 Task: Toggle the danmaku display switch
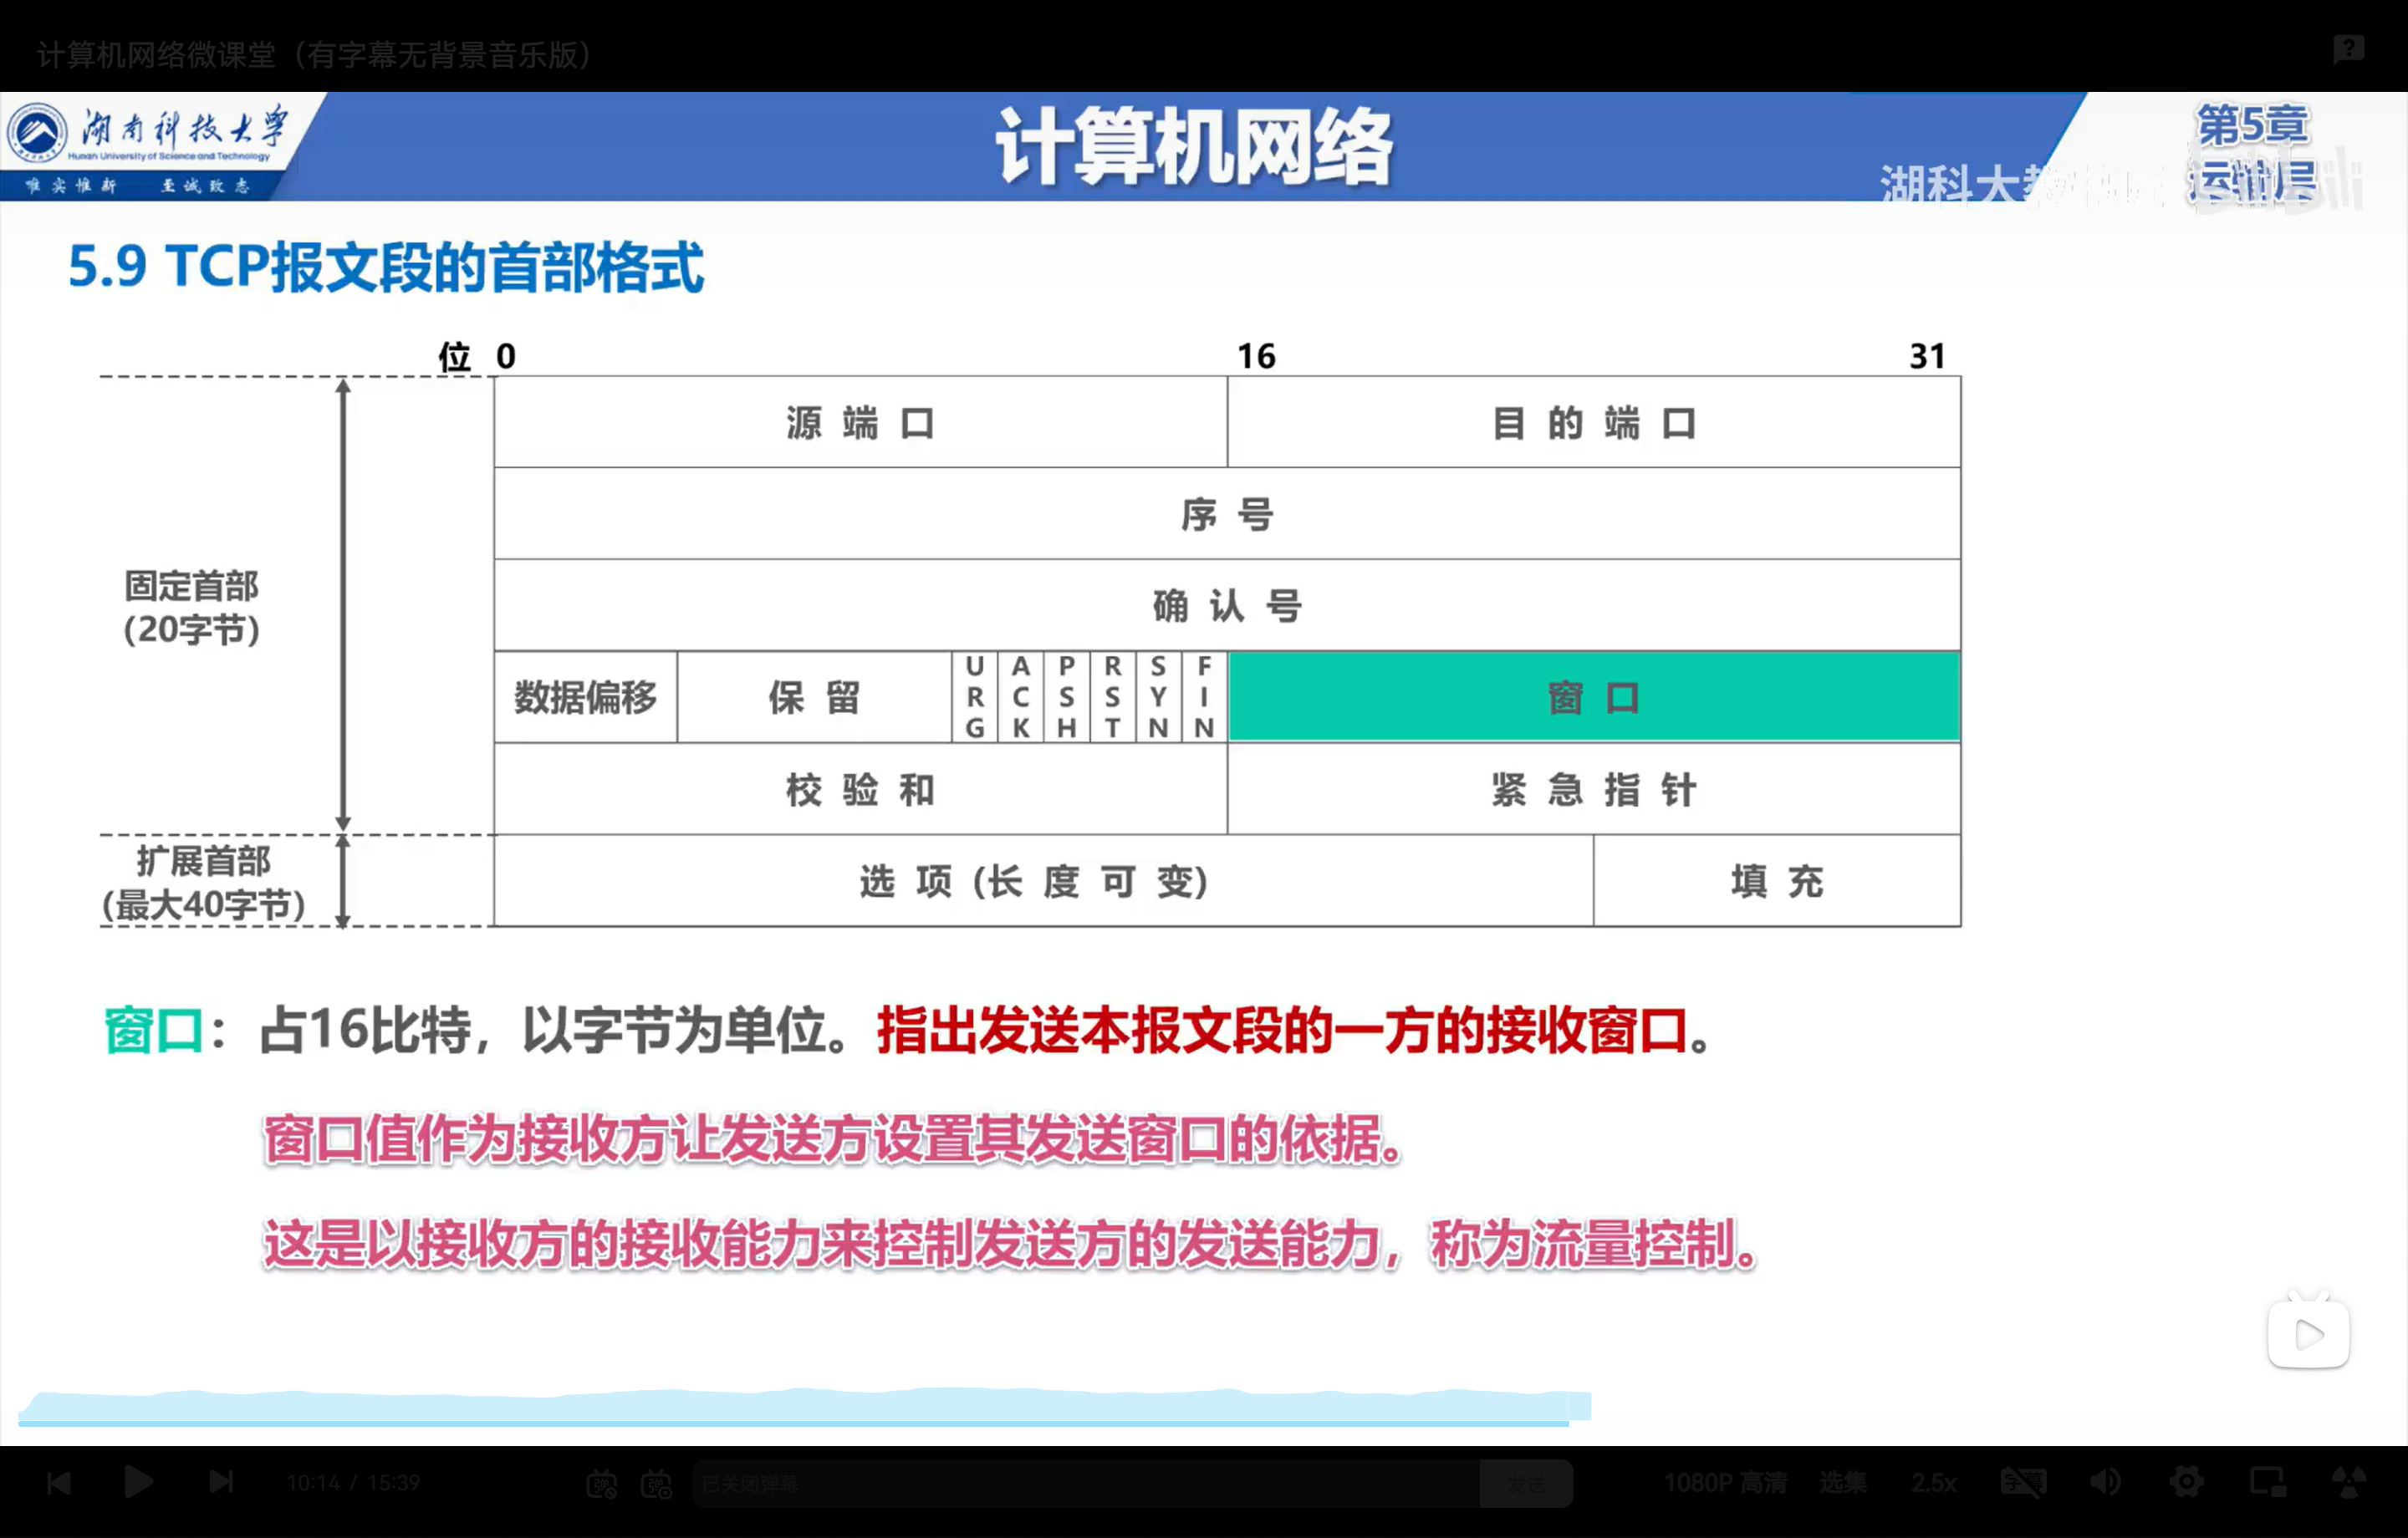[x=601, y=1484]
